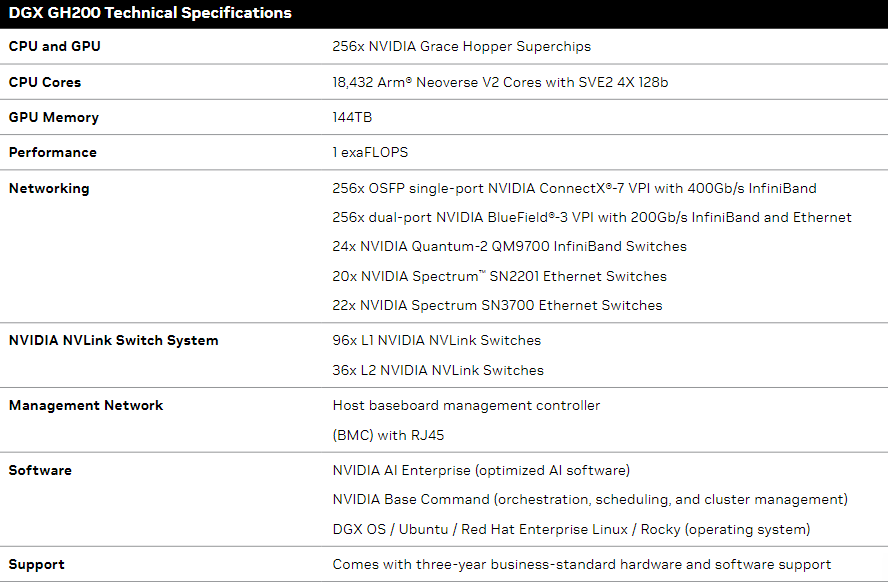Click '36x L2 NVIDIA NVLink Switches'

(438, 370)
